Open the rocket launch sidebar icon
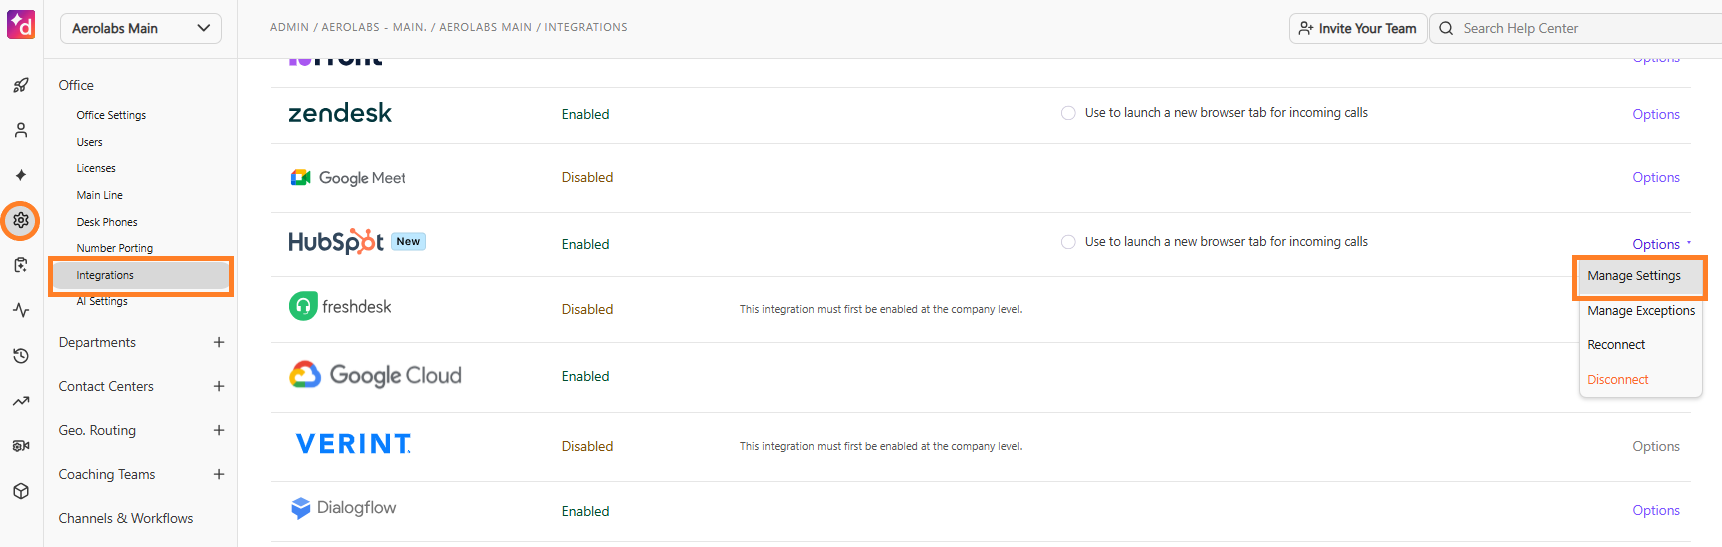 [21, 85]
